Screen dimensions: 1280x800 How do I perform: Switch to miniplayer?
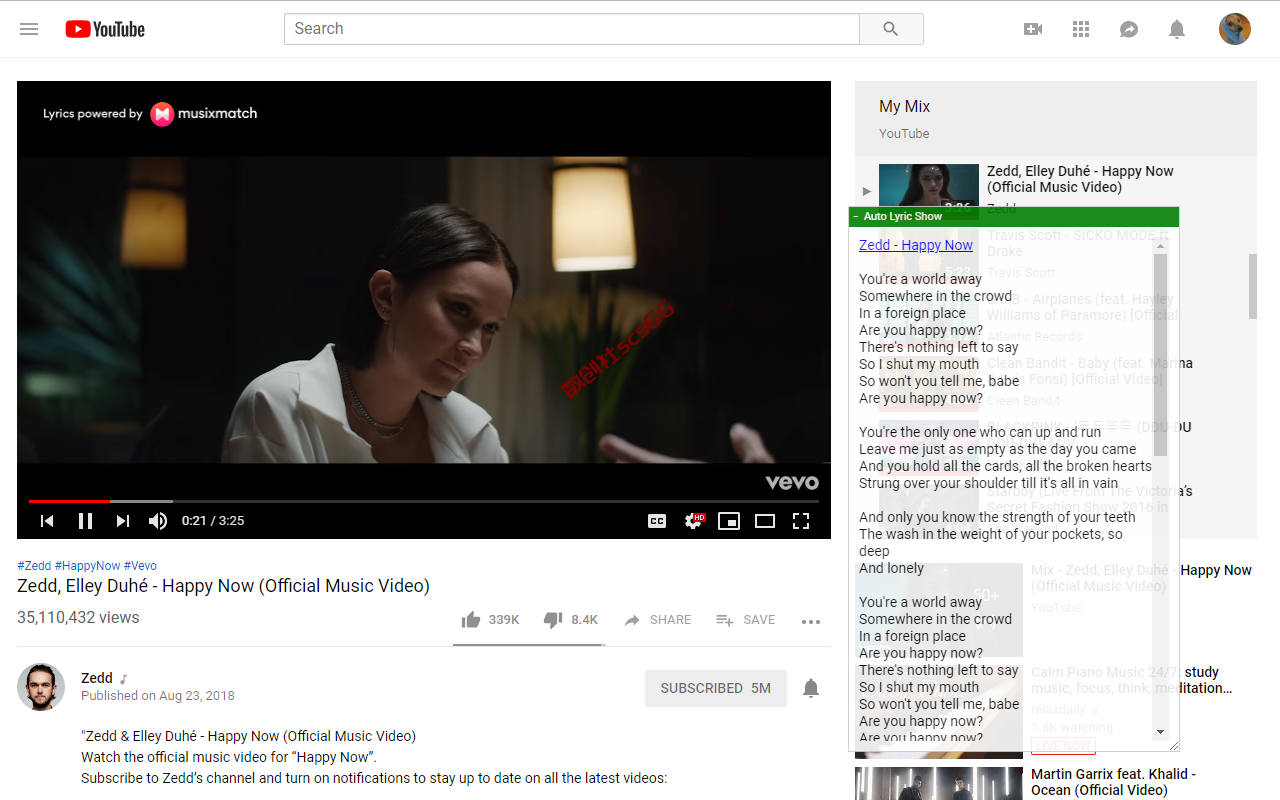[x=729, y=521]
